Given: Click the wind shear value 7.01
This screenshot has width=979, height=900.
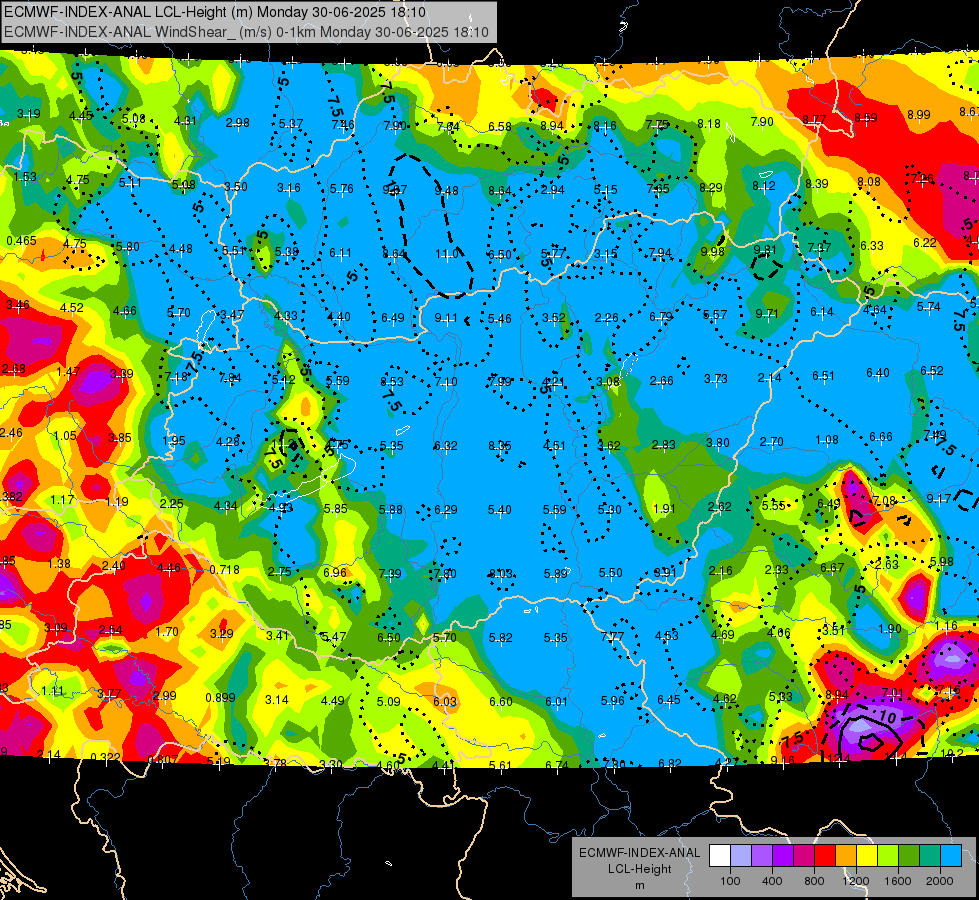Looking at the screenshot, I should [892, 693].
